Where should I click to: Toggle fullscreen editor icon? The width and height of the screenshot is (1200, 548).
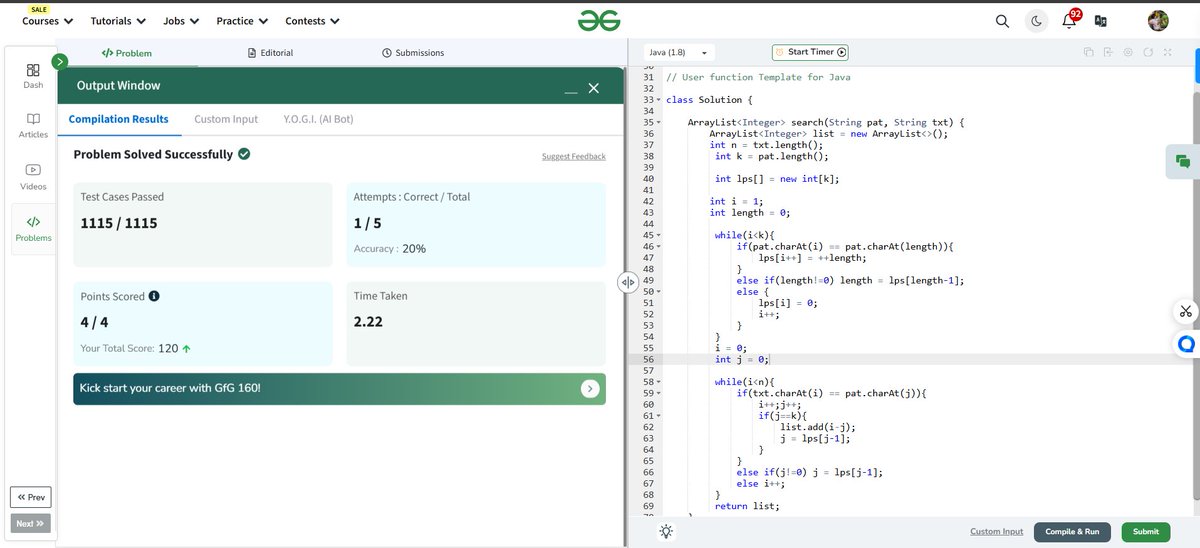1167,52
